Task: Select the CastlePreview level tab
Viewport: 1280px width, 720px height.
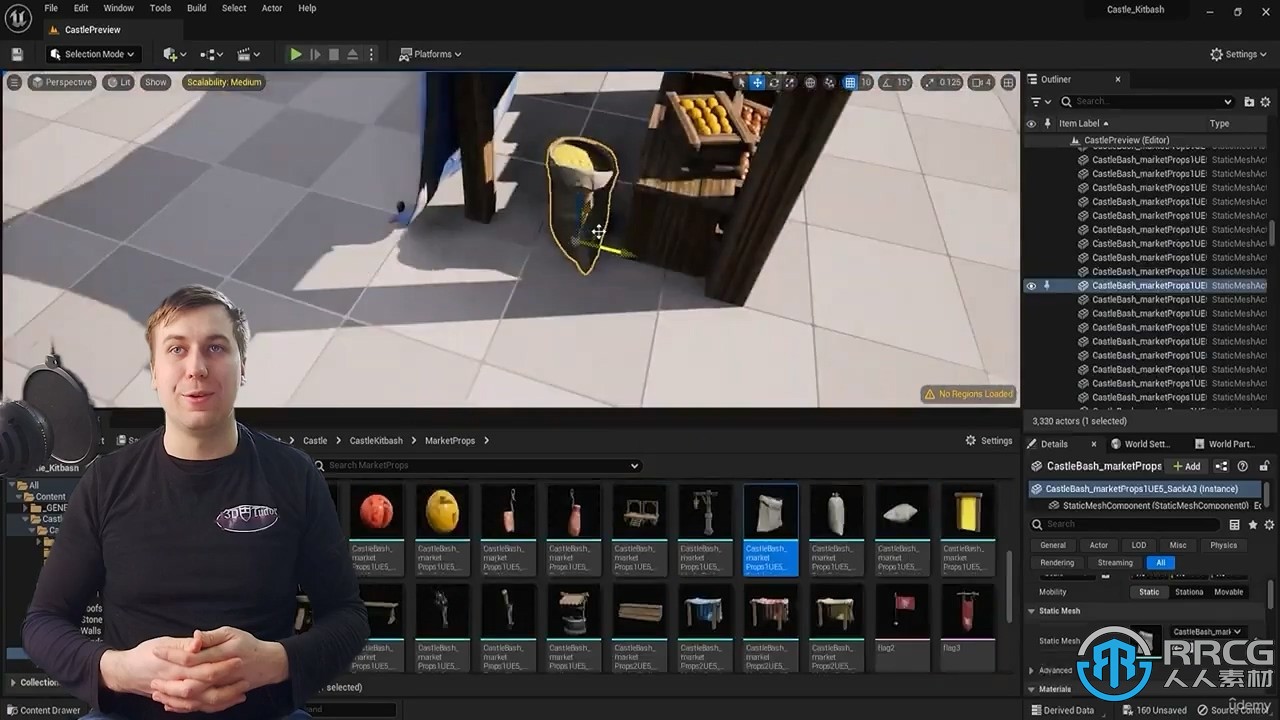Action: coord(92,30)
